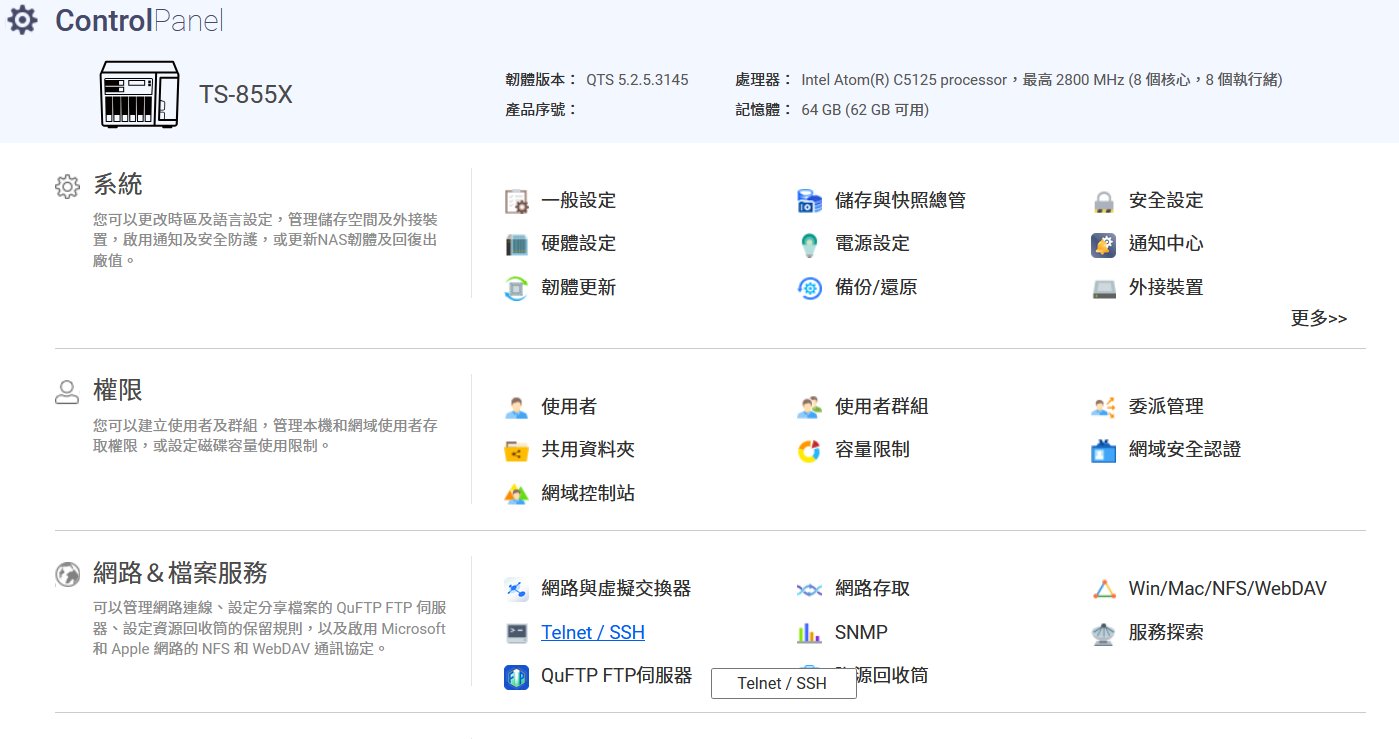Open 備份/還原 text link
1399x739 pixels.
876,288
